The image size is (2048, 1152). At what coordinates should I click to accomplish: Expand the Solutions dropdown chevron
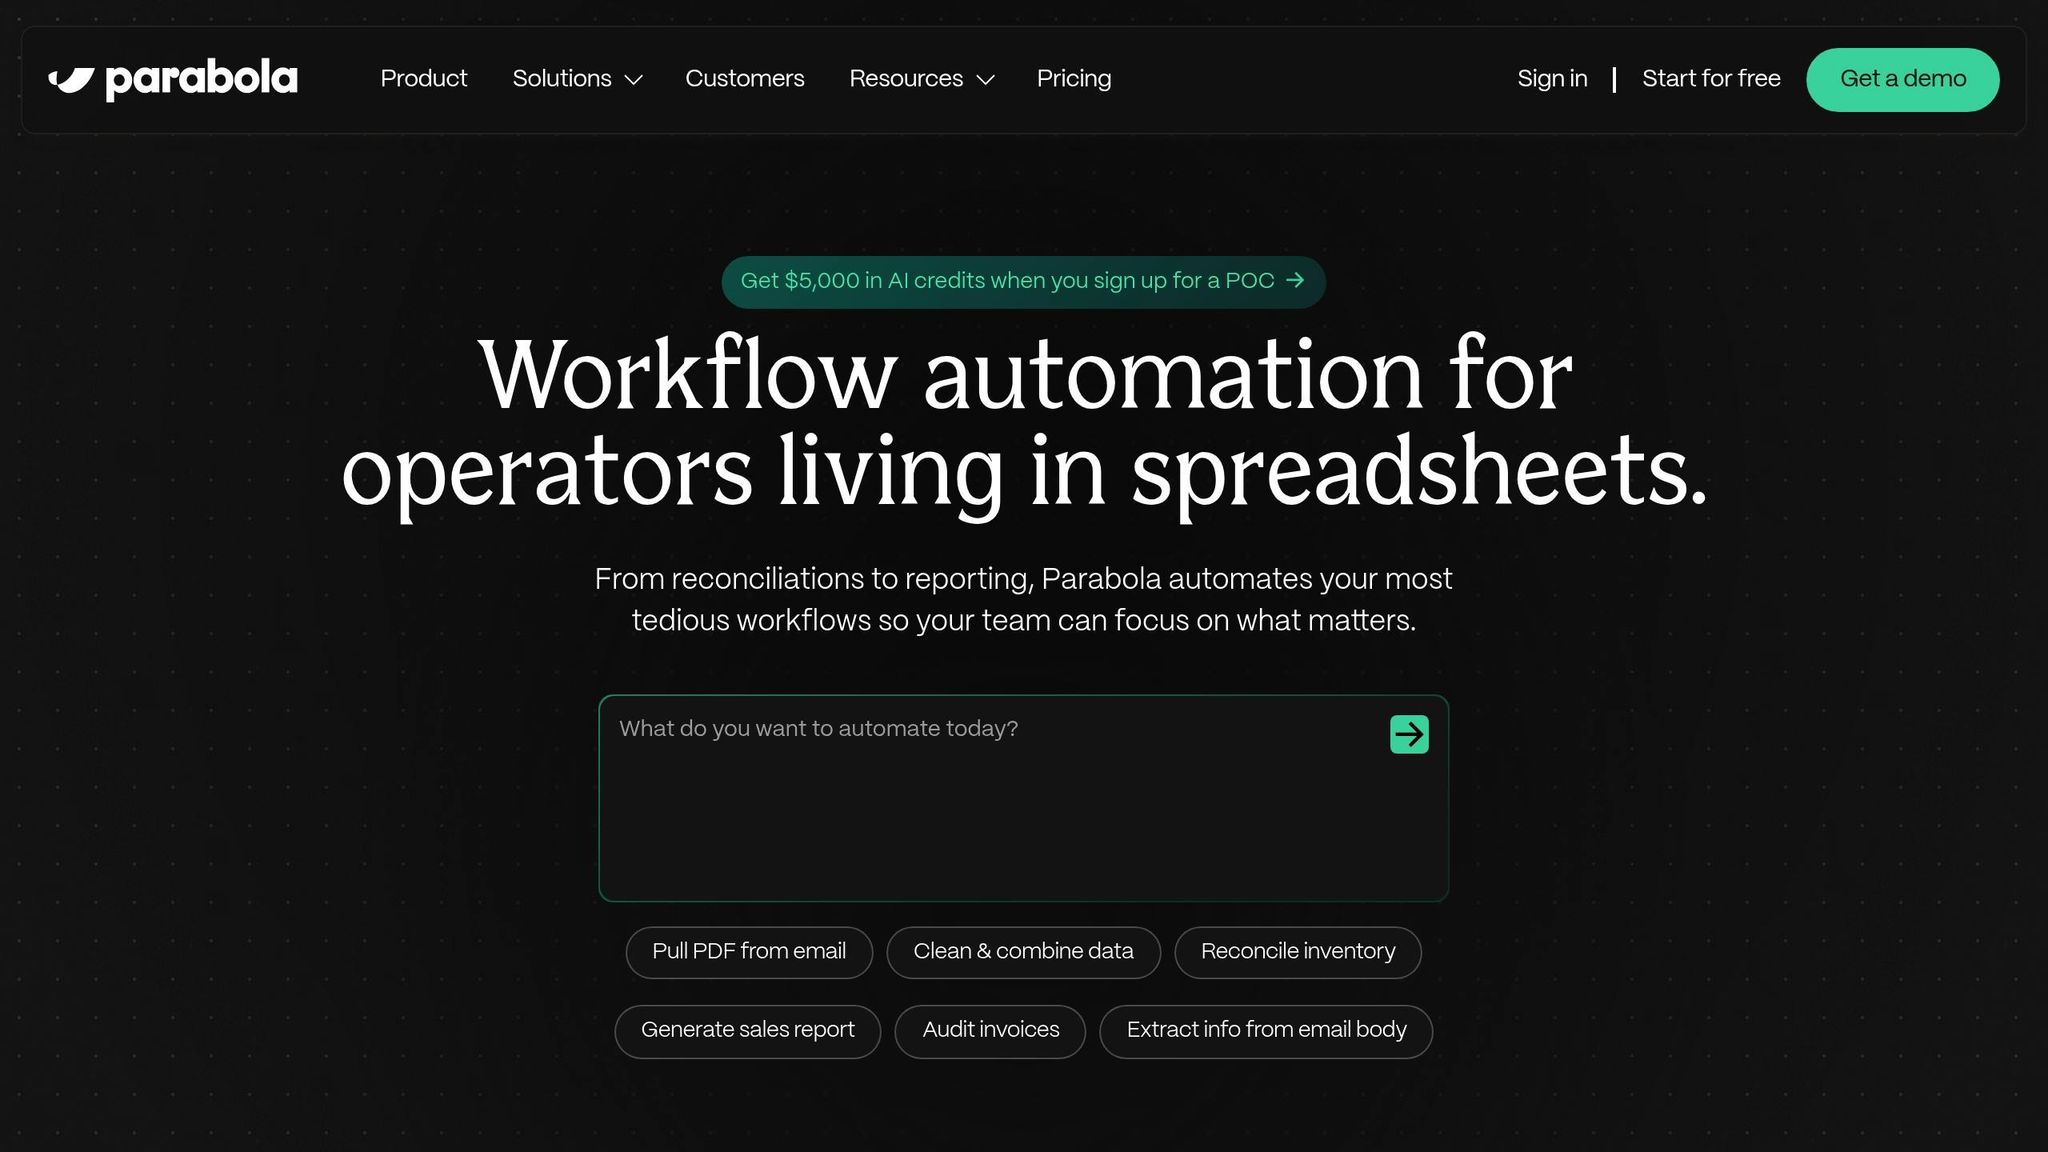633,80
